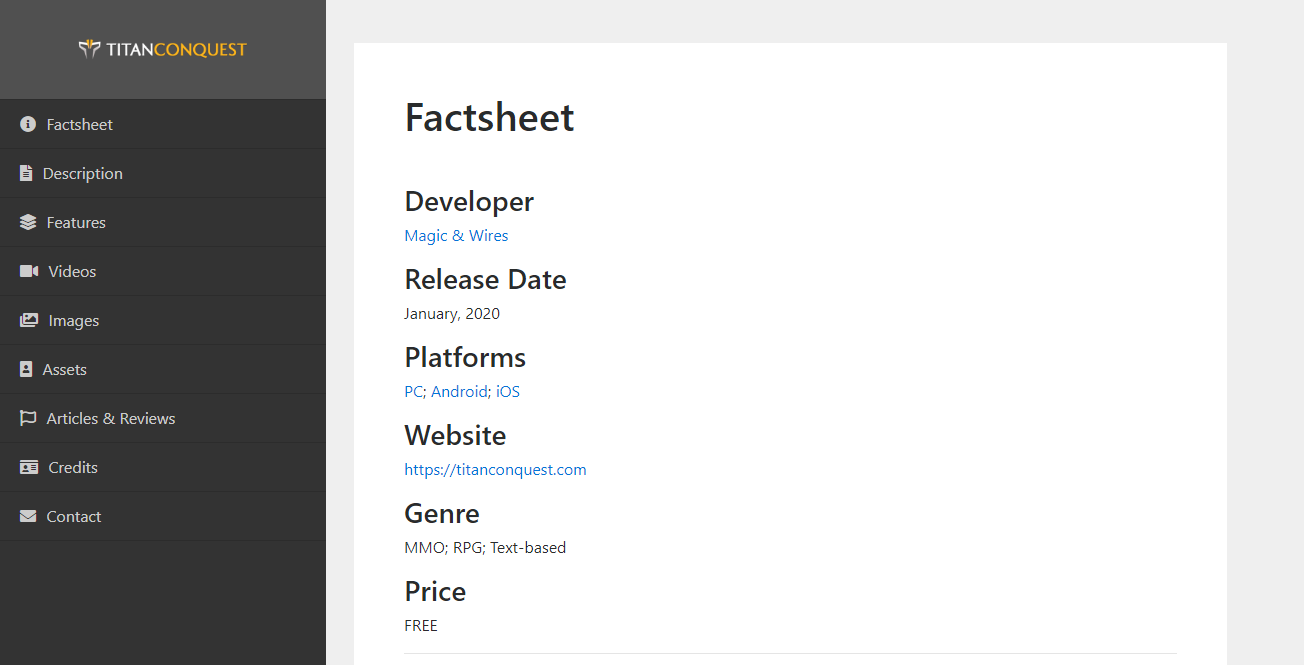
Task: Navigate to the Images section
Action: (163, 320)
